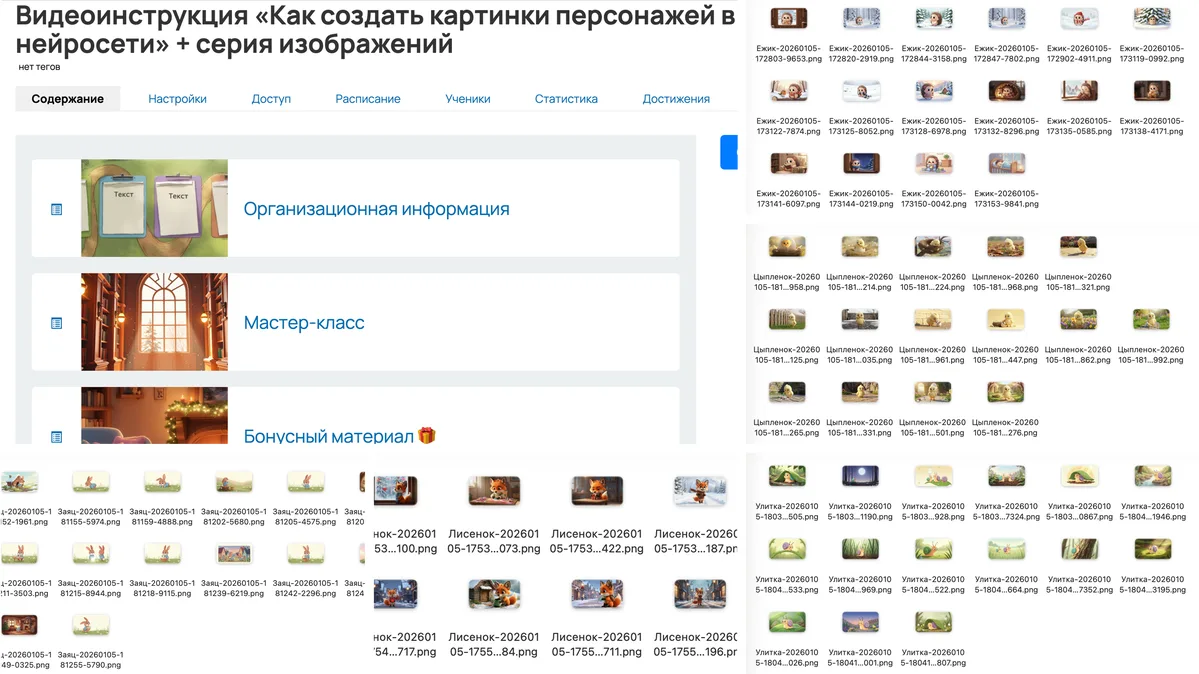Select thumbnail of Ежик-20260105-173119-0992.png
Screen dimensions: 1199x674
click(x=1152, y=18)
